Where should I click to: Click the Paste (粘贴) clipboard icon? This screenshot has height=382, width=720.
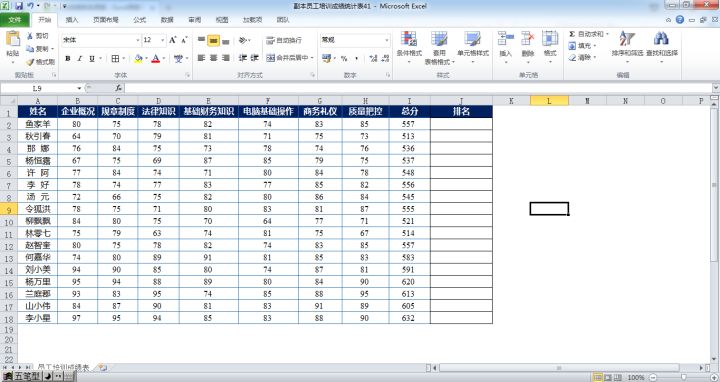(13, 39)
